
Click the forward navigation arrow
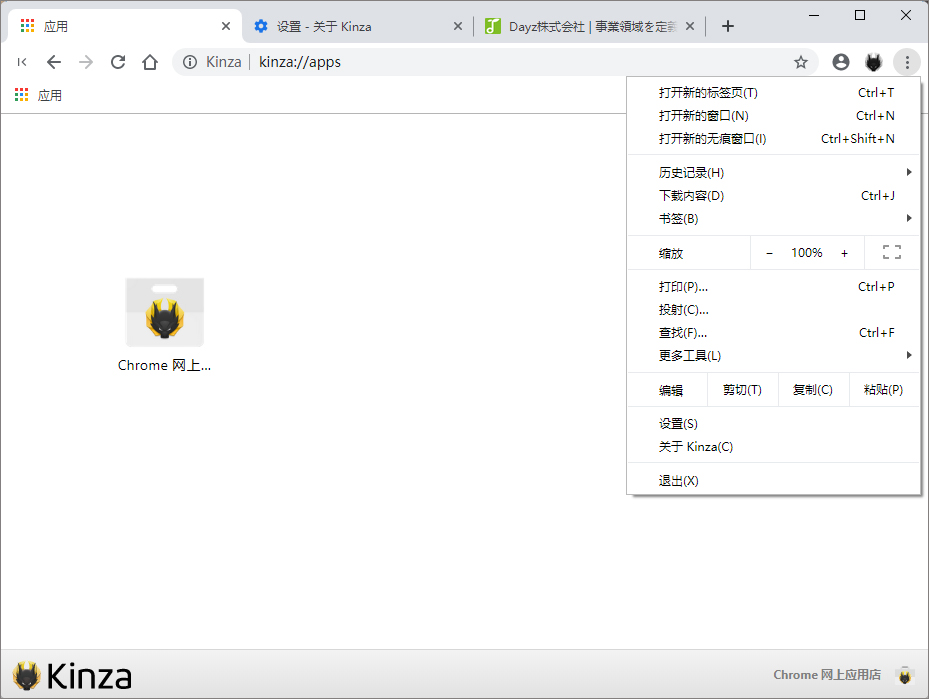tap(86, 62)
